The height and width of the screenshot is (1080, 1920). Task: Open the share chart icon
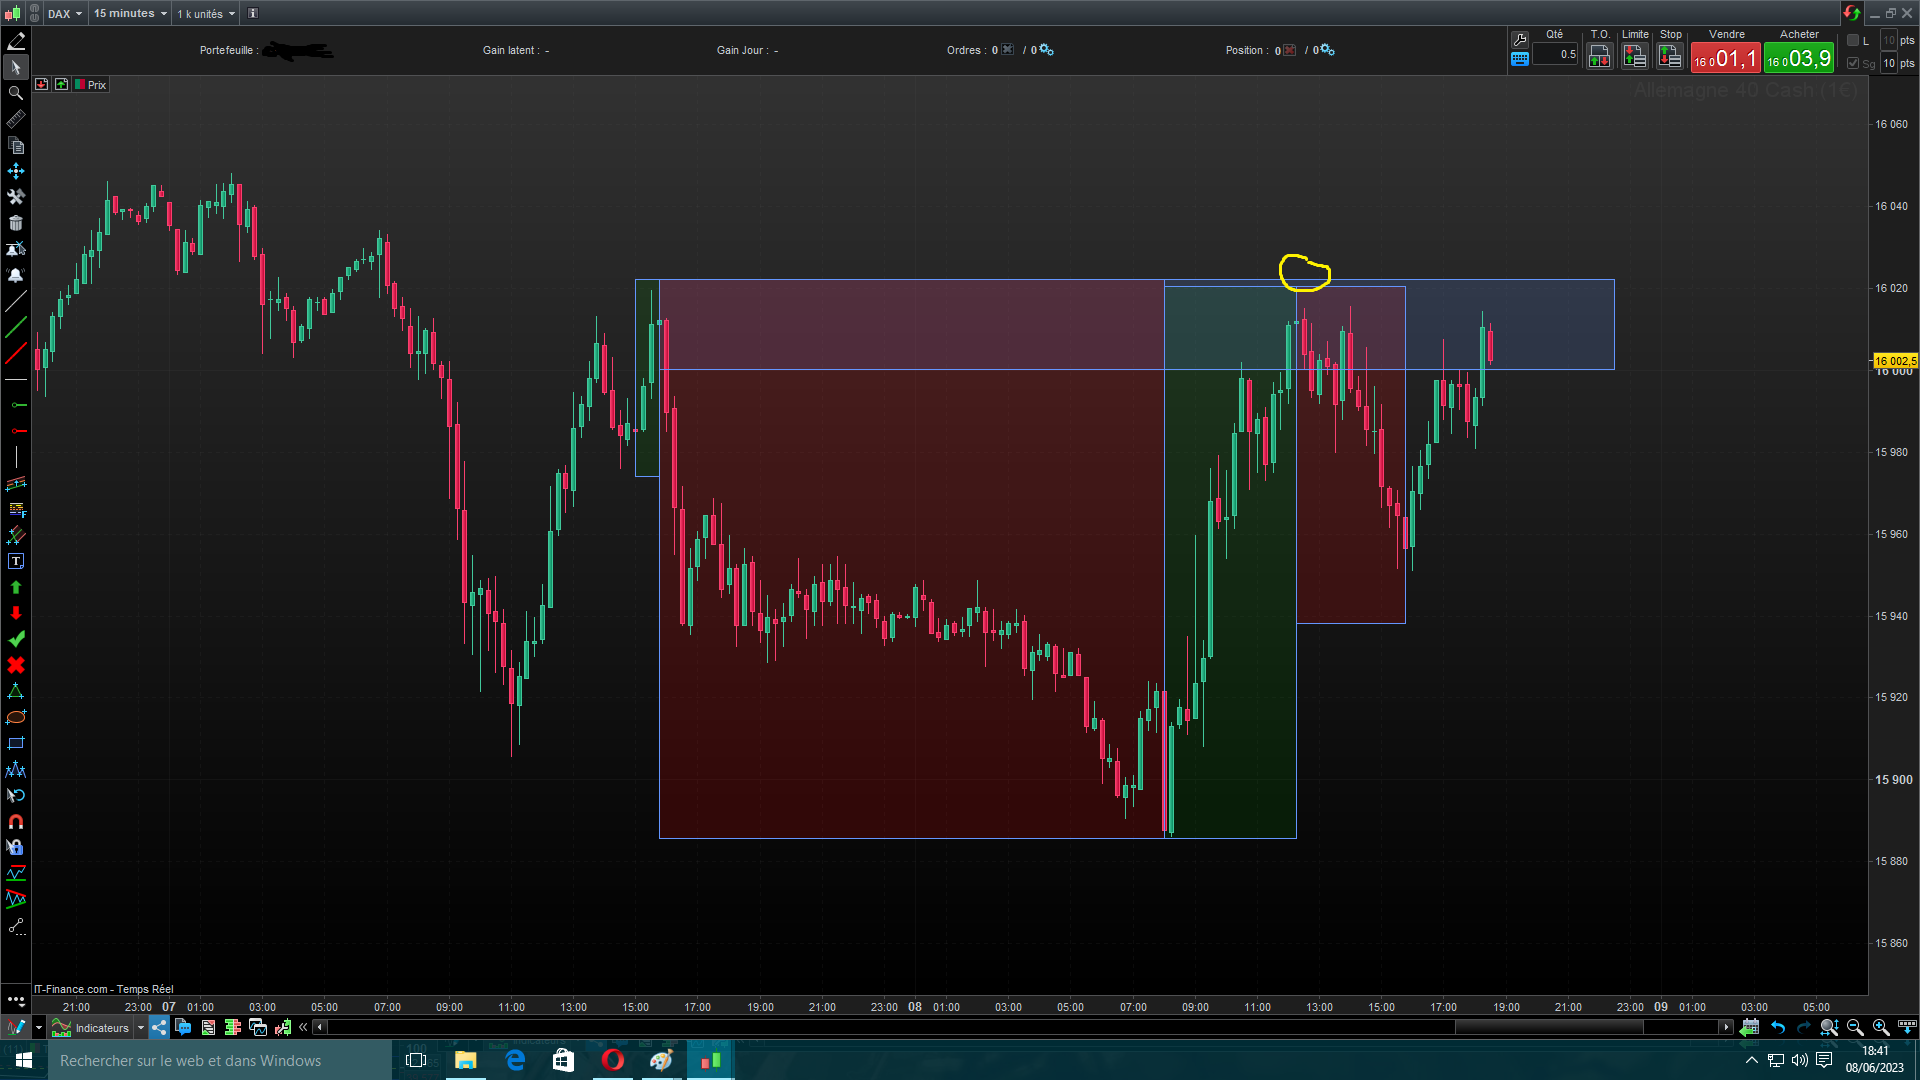coord(159,1027)
